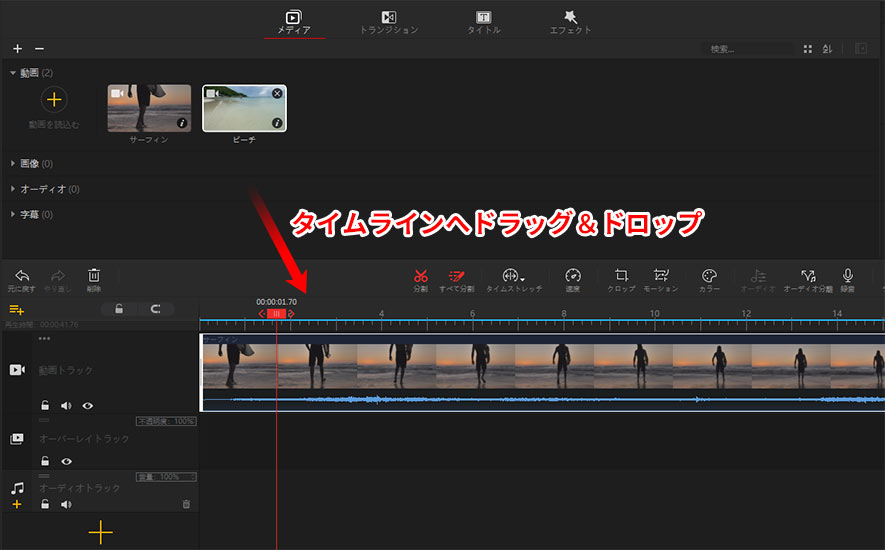The height and width of the screenshot is (550, 885).
Task: Click the すべて分割 split-all icon
Action: click(x=456, y=276)
